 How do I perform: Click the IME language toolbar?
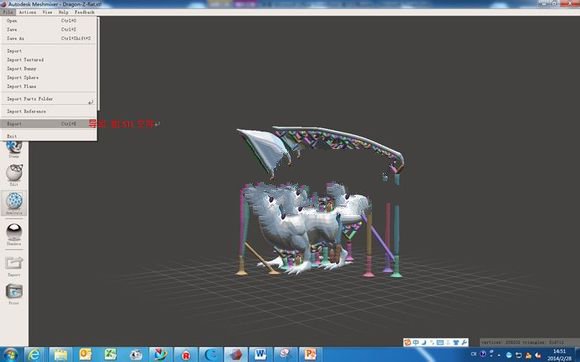[x=435, y=342]
